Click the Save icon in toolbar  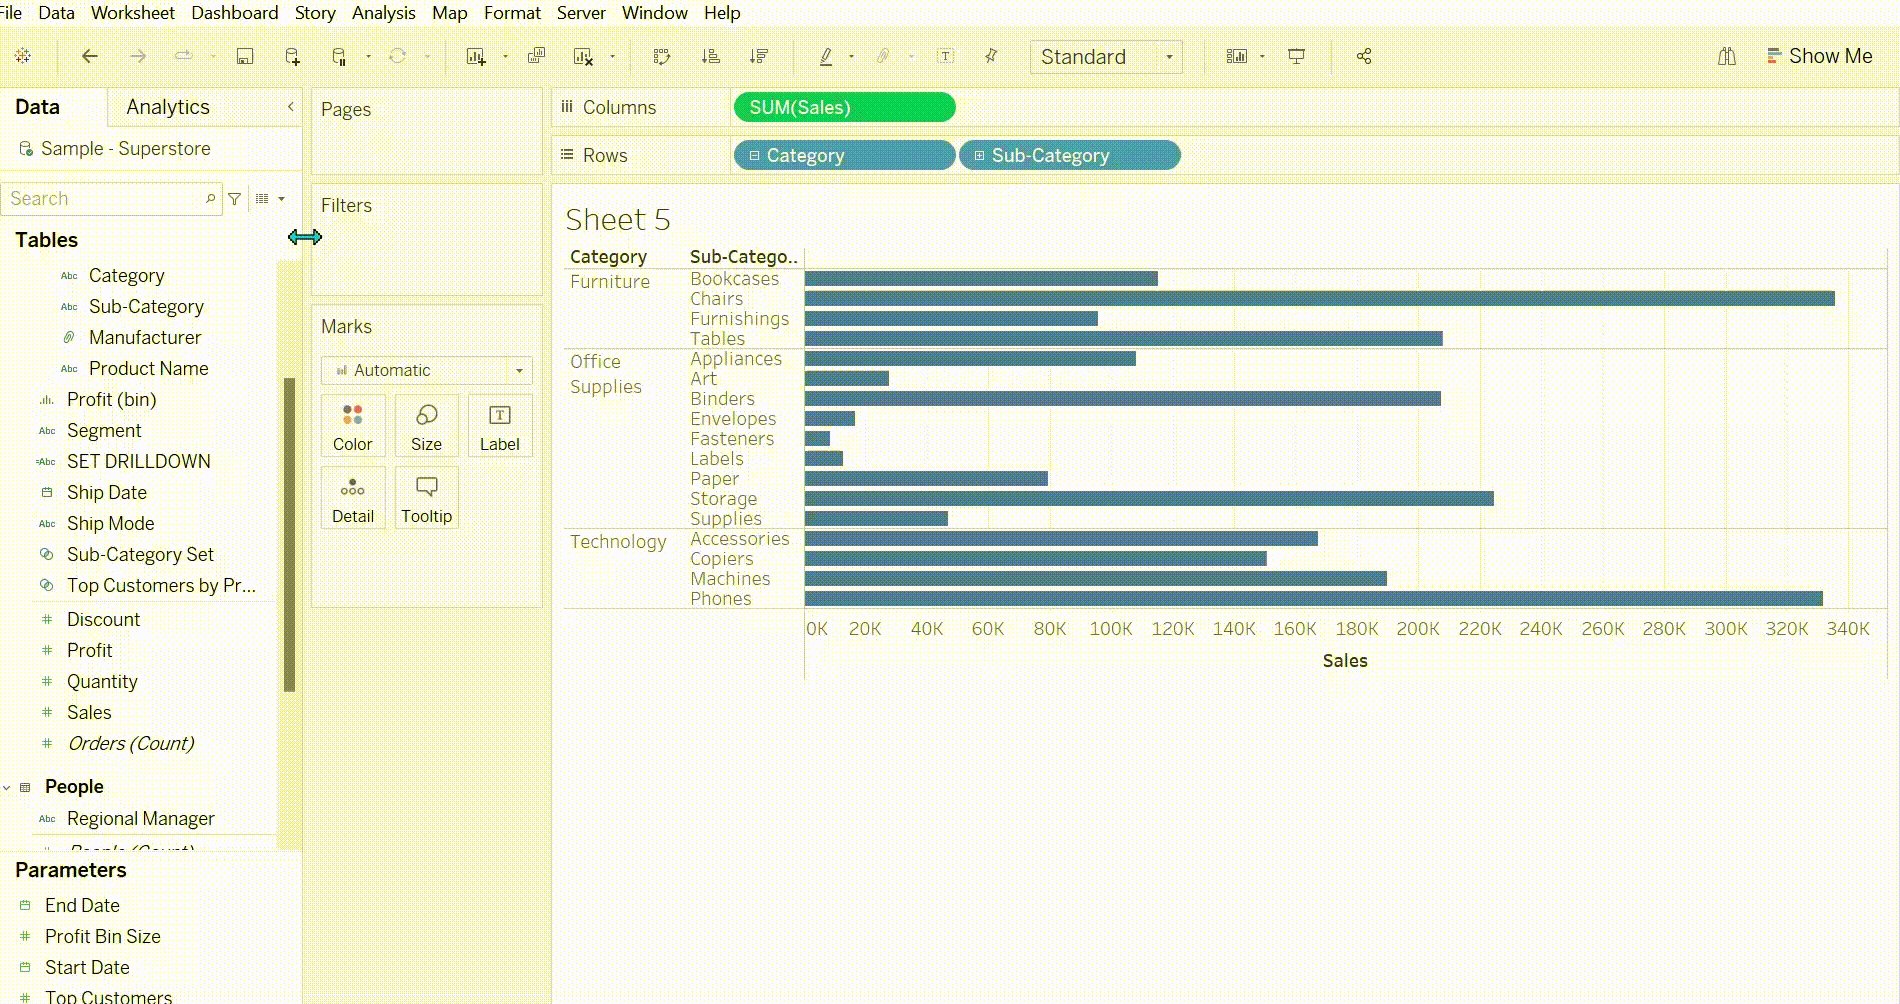pyautogui.click(x=244, y=56)
